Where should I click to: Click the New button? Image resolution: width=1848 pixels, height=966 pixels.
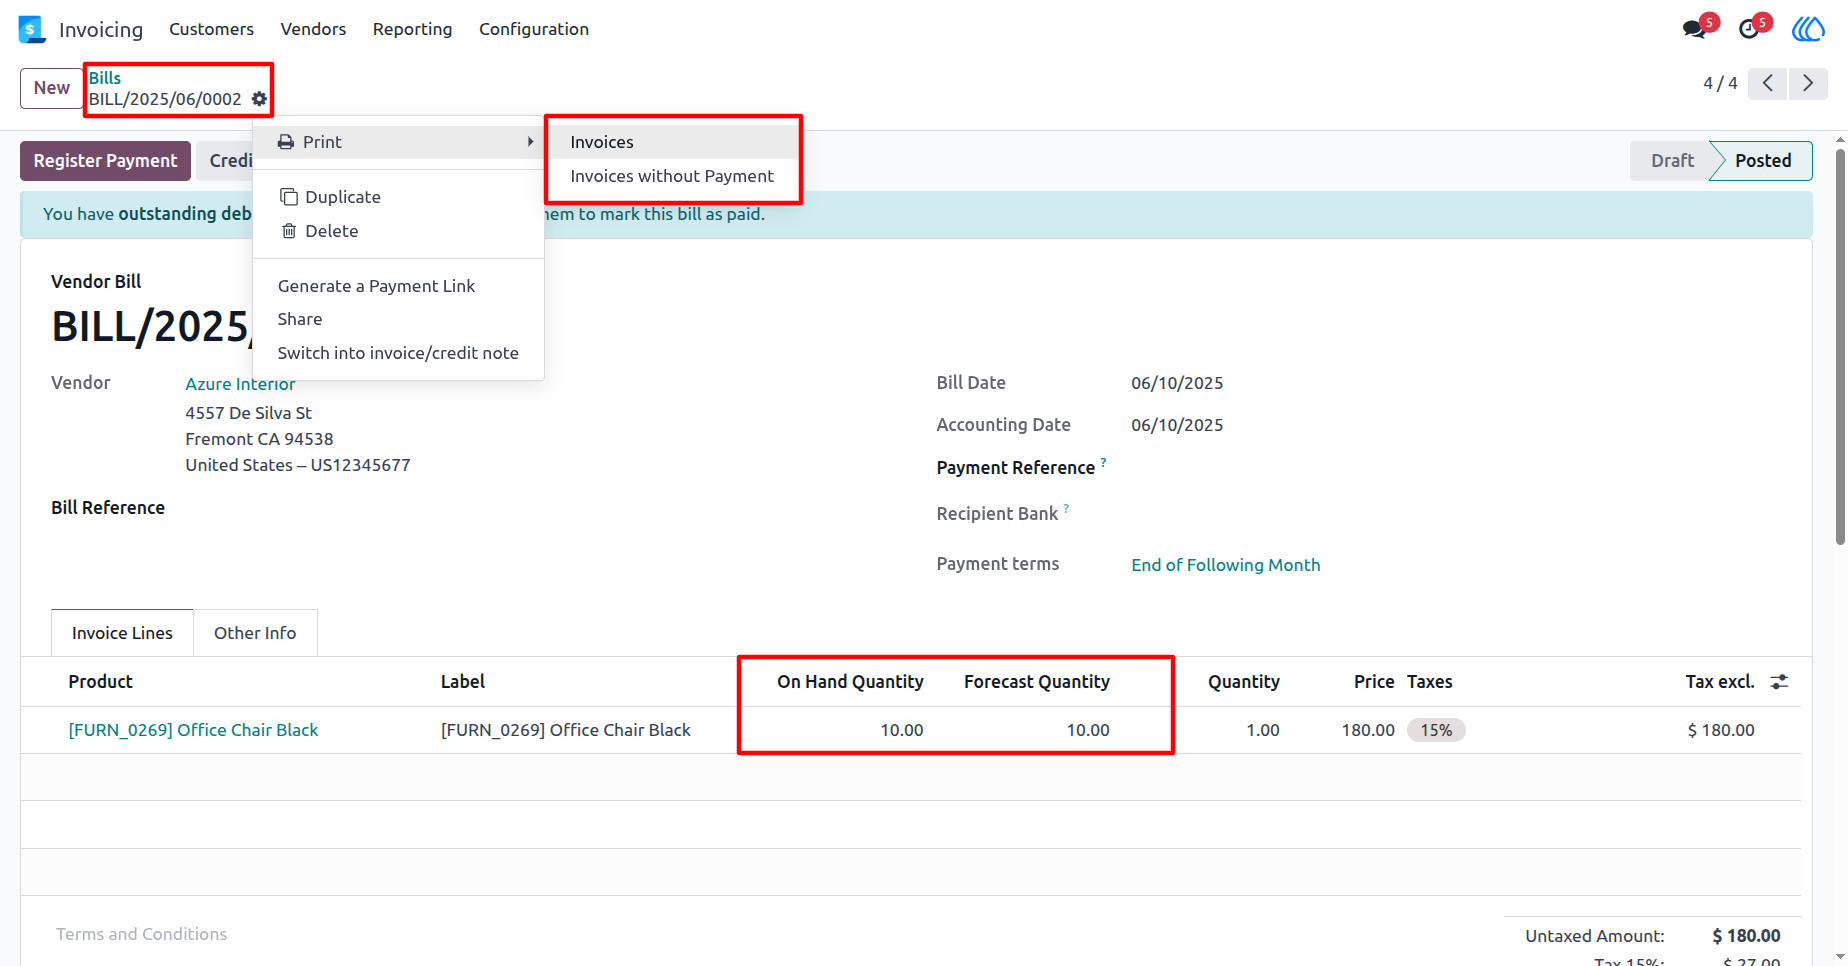pyautogui.click(x=52, y=88)
